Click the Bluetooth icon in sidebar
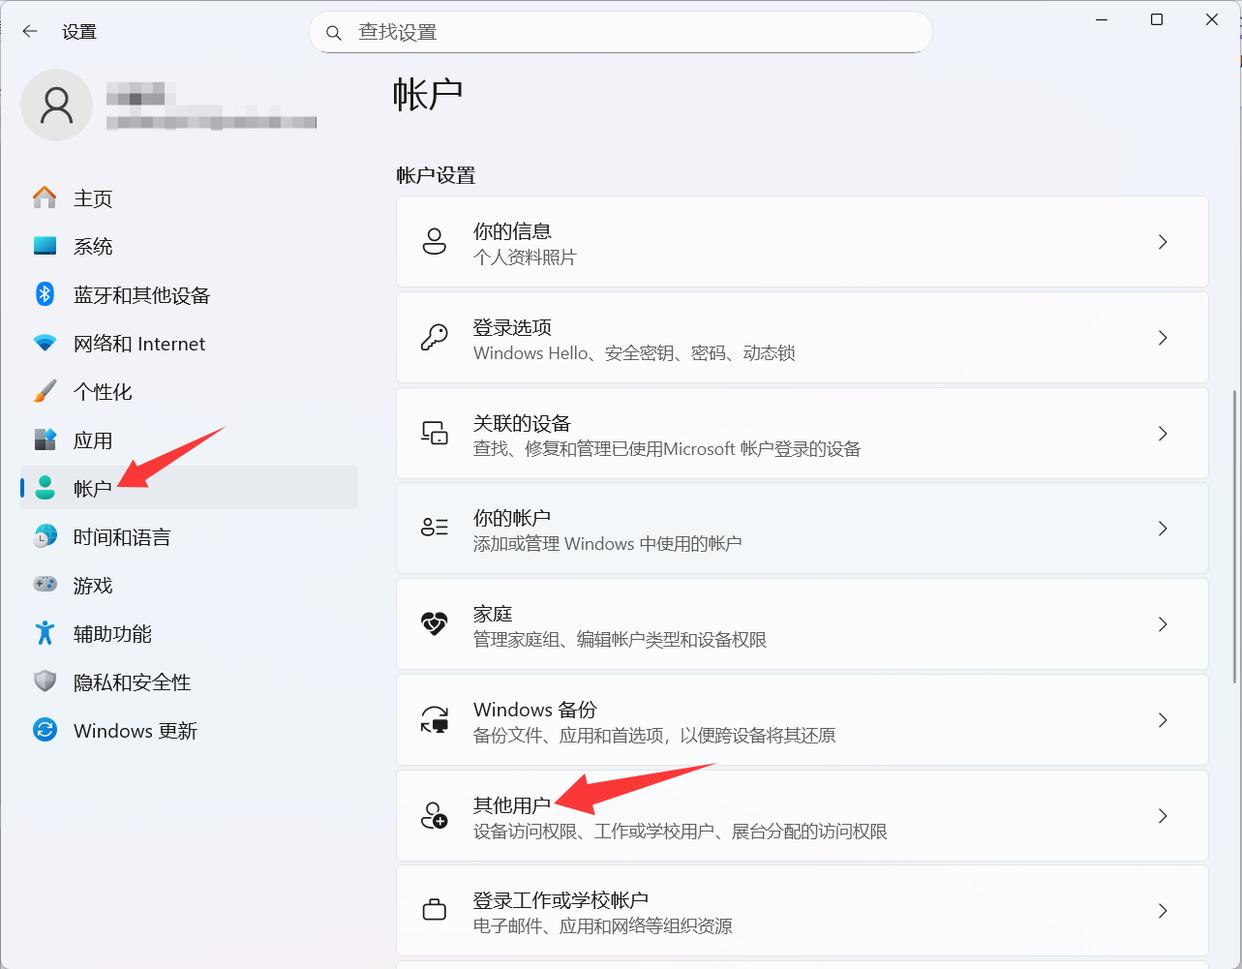Viewport: 1242px width, 969px height. point(45,294)
